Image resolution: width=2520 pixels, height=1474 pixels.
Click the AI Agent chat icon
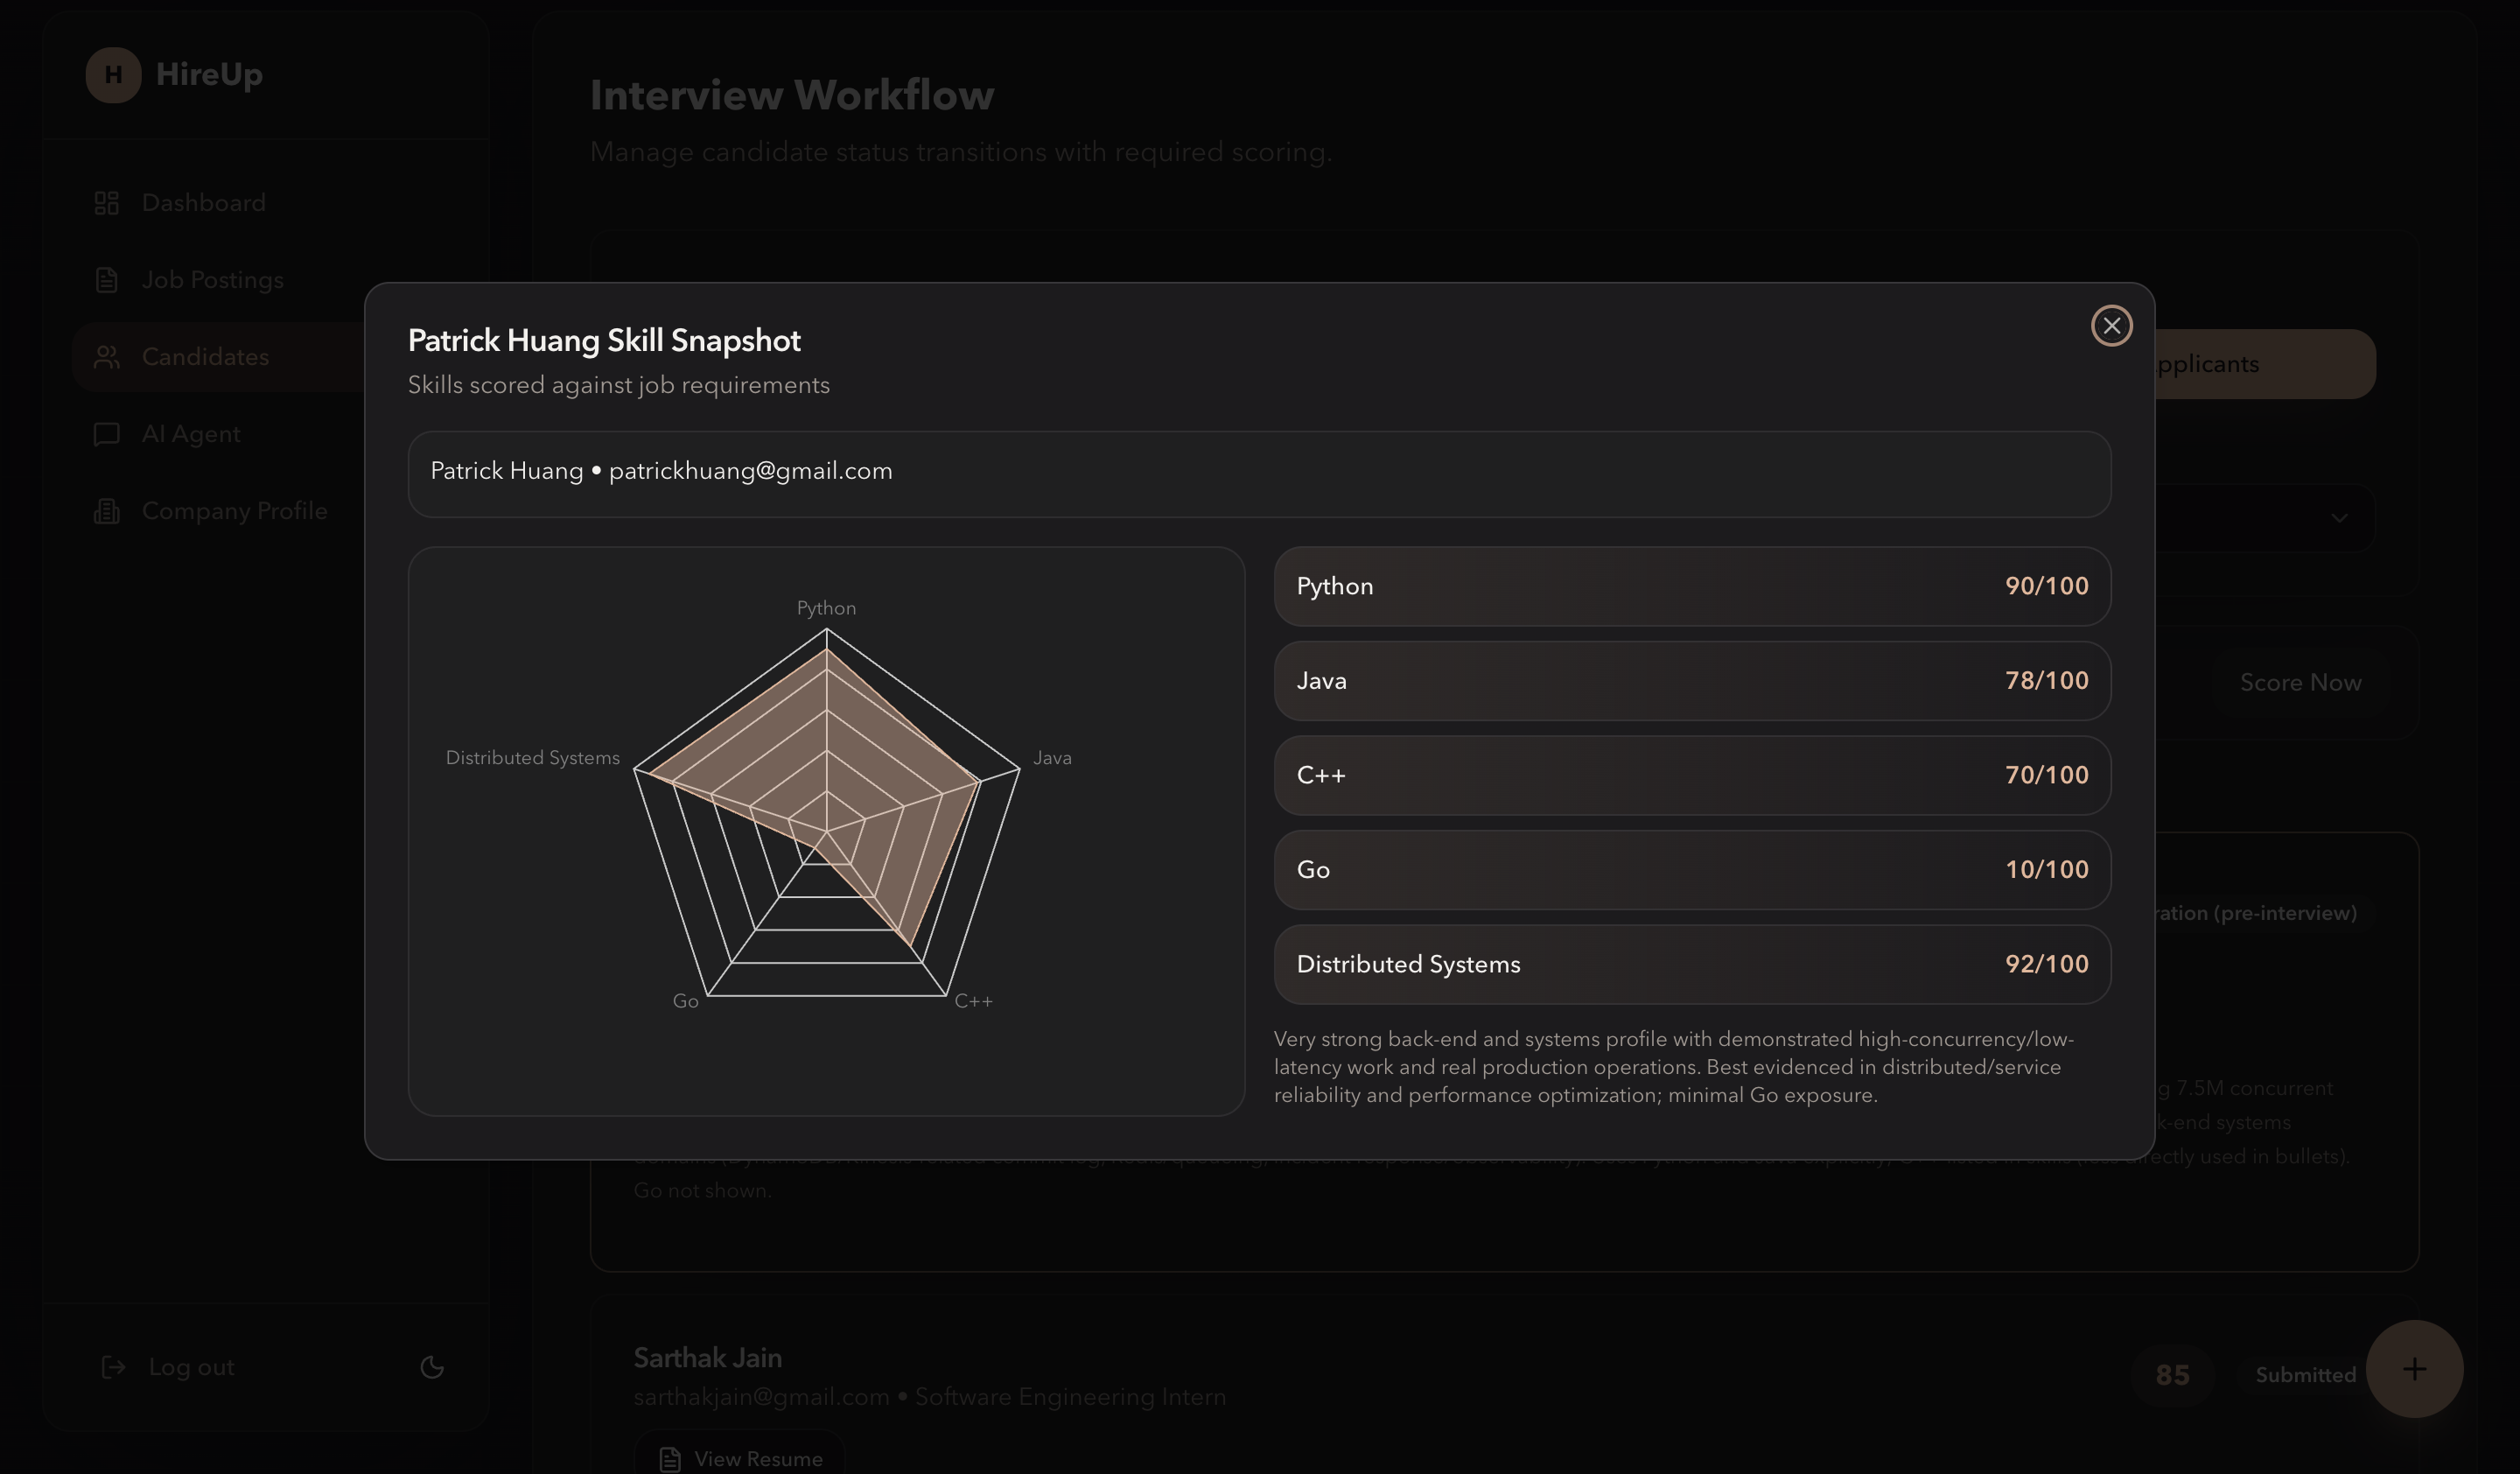click(x=106, y=434)
